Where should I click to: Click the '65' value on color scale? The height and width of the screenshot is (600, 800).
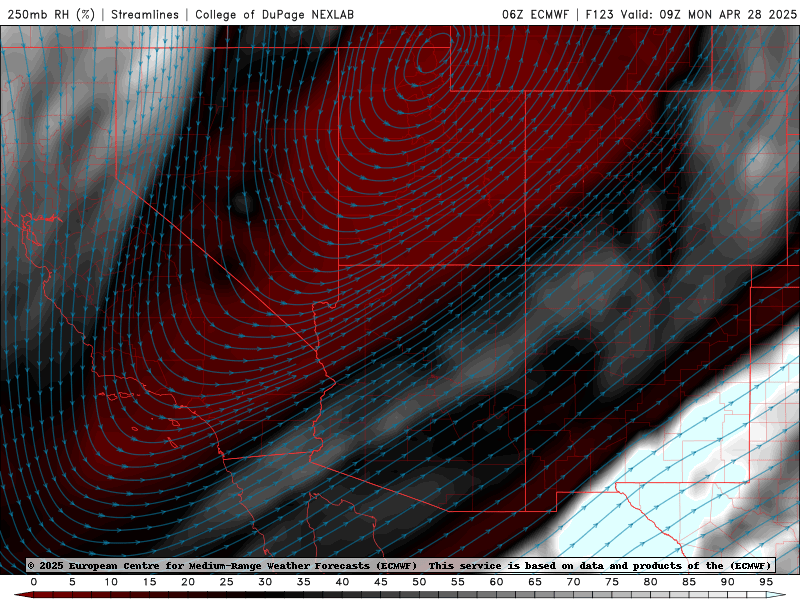pos(535,582)
